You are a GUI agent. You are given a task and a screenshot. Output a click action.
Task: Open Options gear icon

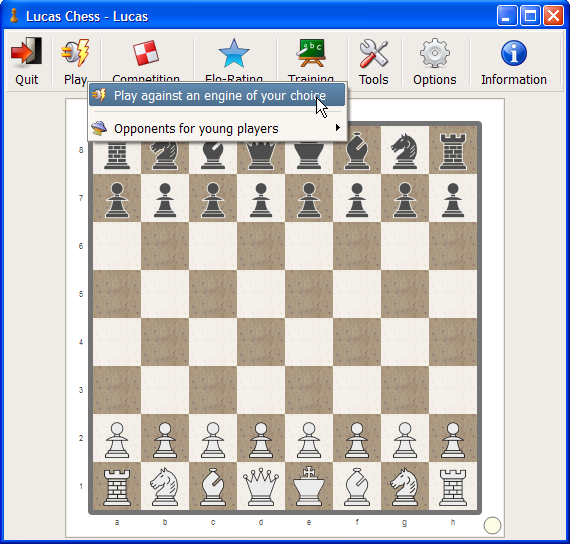coord(435,53)
